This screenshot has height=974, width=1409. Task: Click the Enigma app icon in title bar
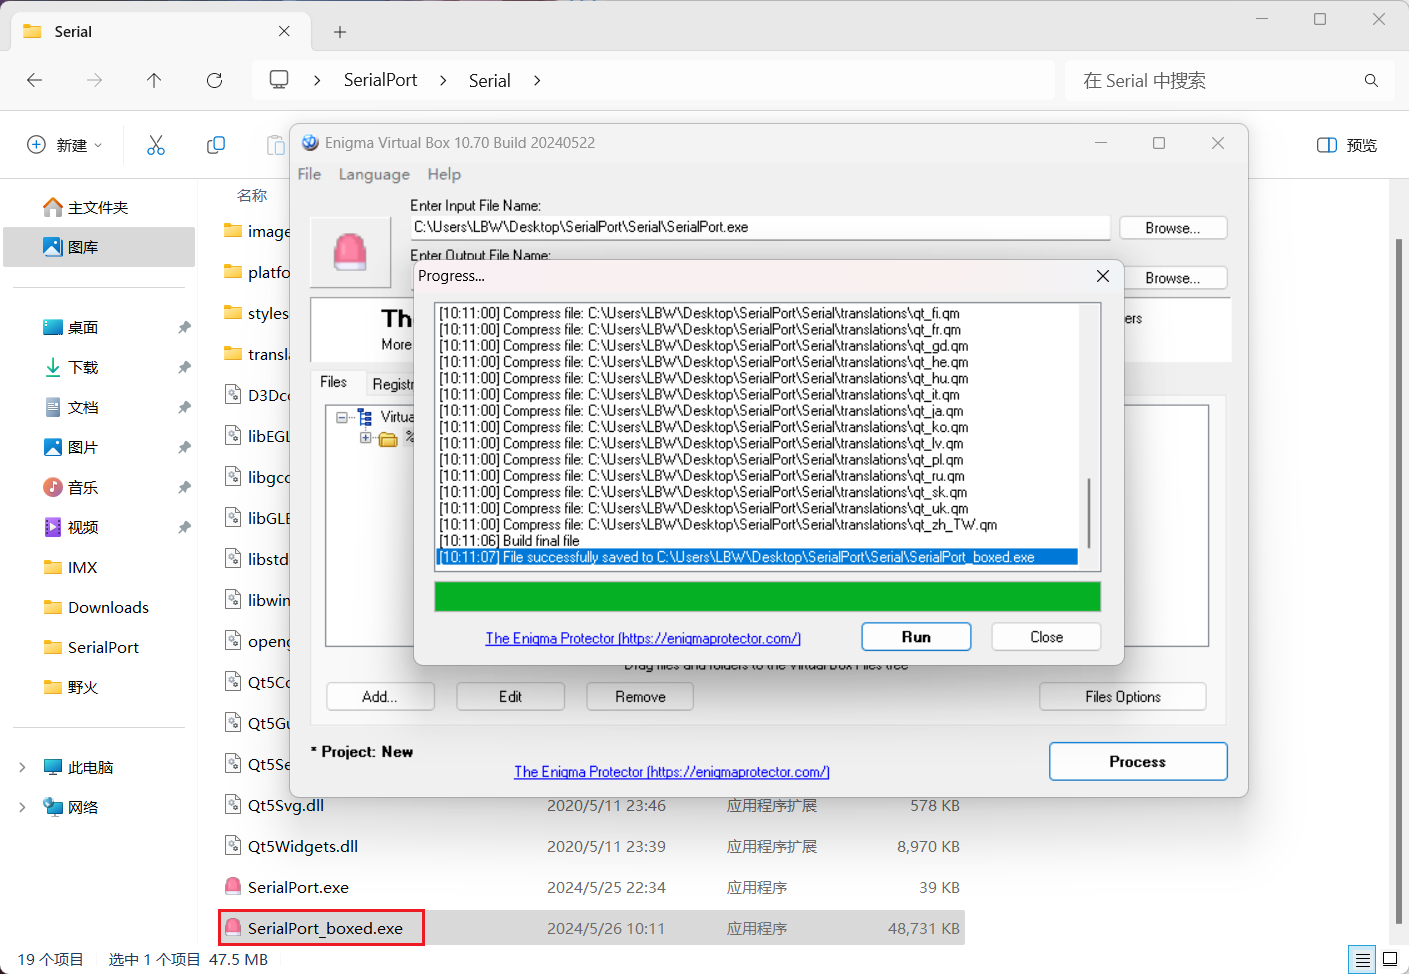click(310, 143)
